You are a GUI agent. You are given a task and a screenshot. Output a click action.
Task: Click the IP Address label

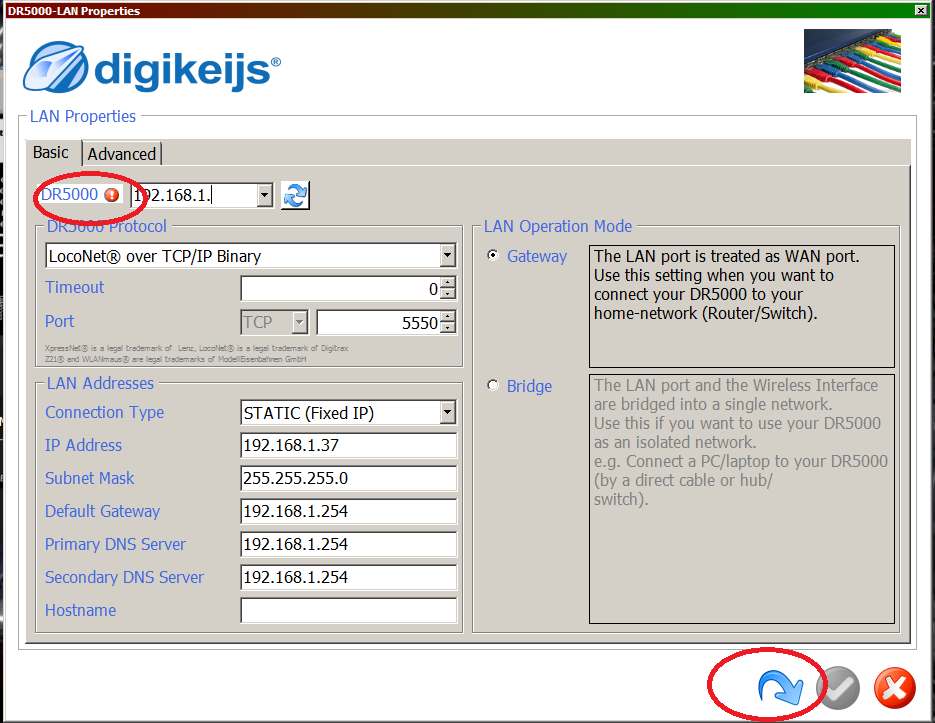pyautogui.click(x=83, y=445)
